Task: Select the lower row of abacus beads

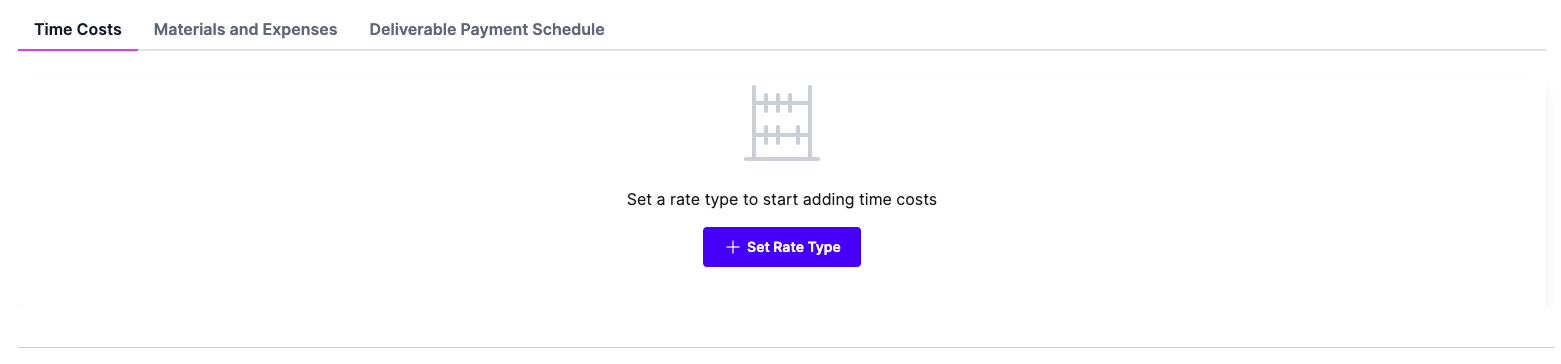Action: [x=779, y=134]
